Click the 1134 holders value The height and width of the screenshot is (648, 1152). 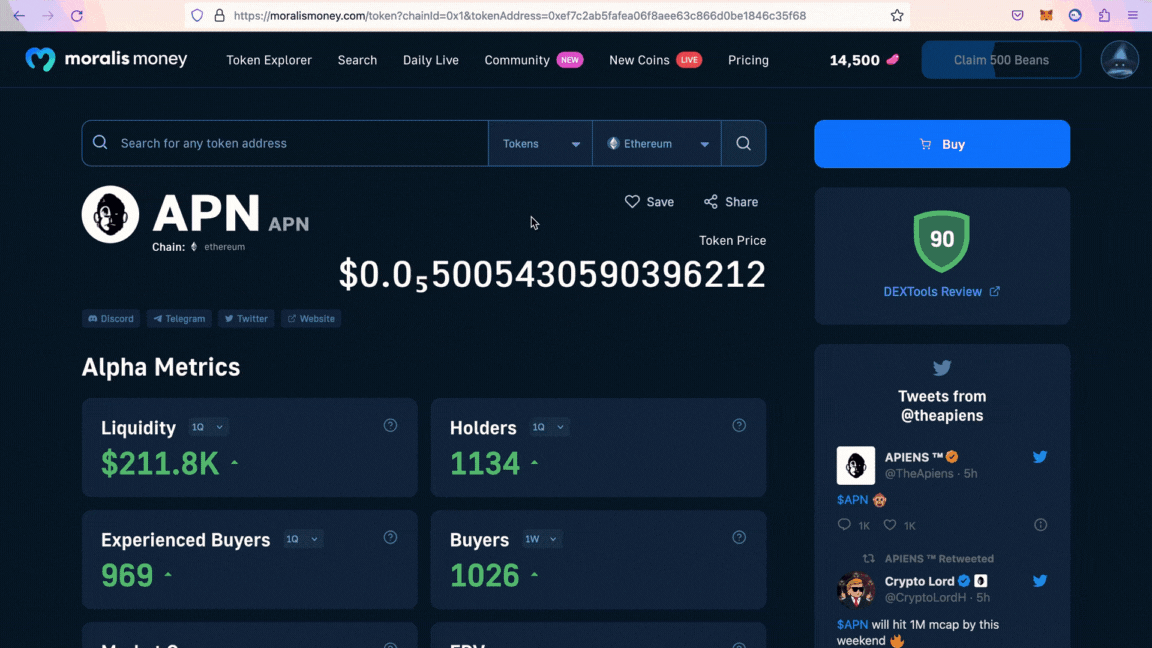pos(485,464)
